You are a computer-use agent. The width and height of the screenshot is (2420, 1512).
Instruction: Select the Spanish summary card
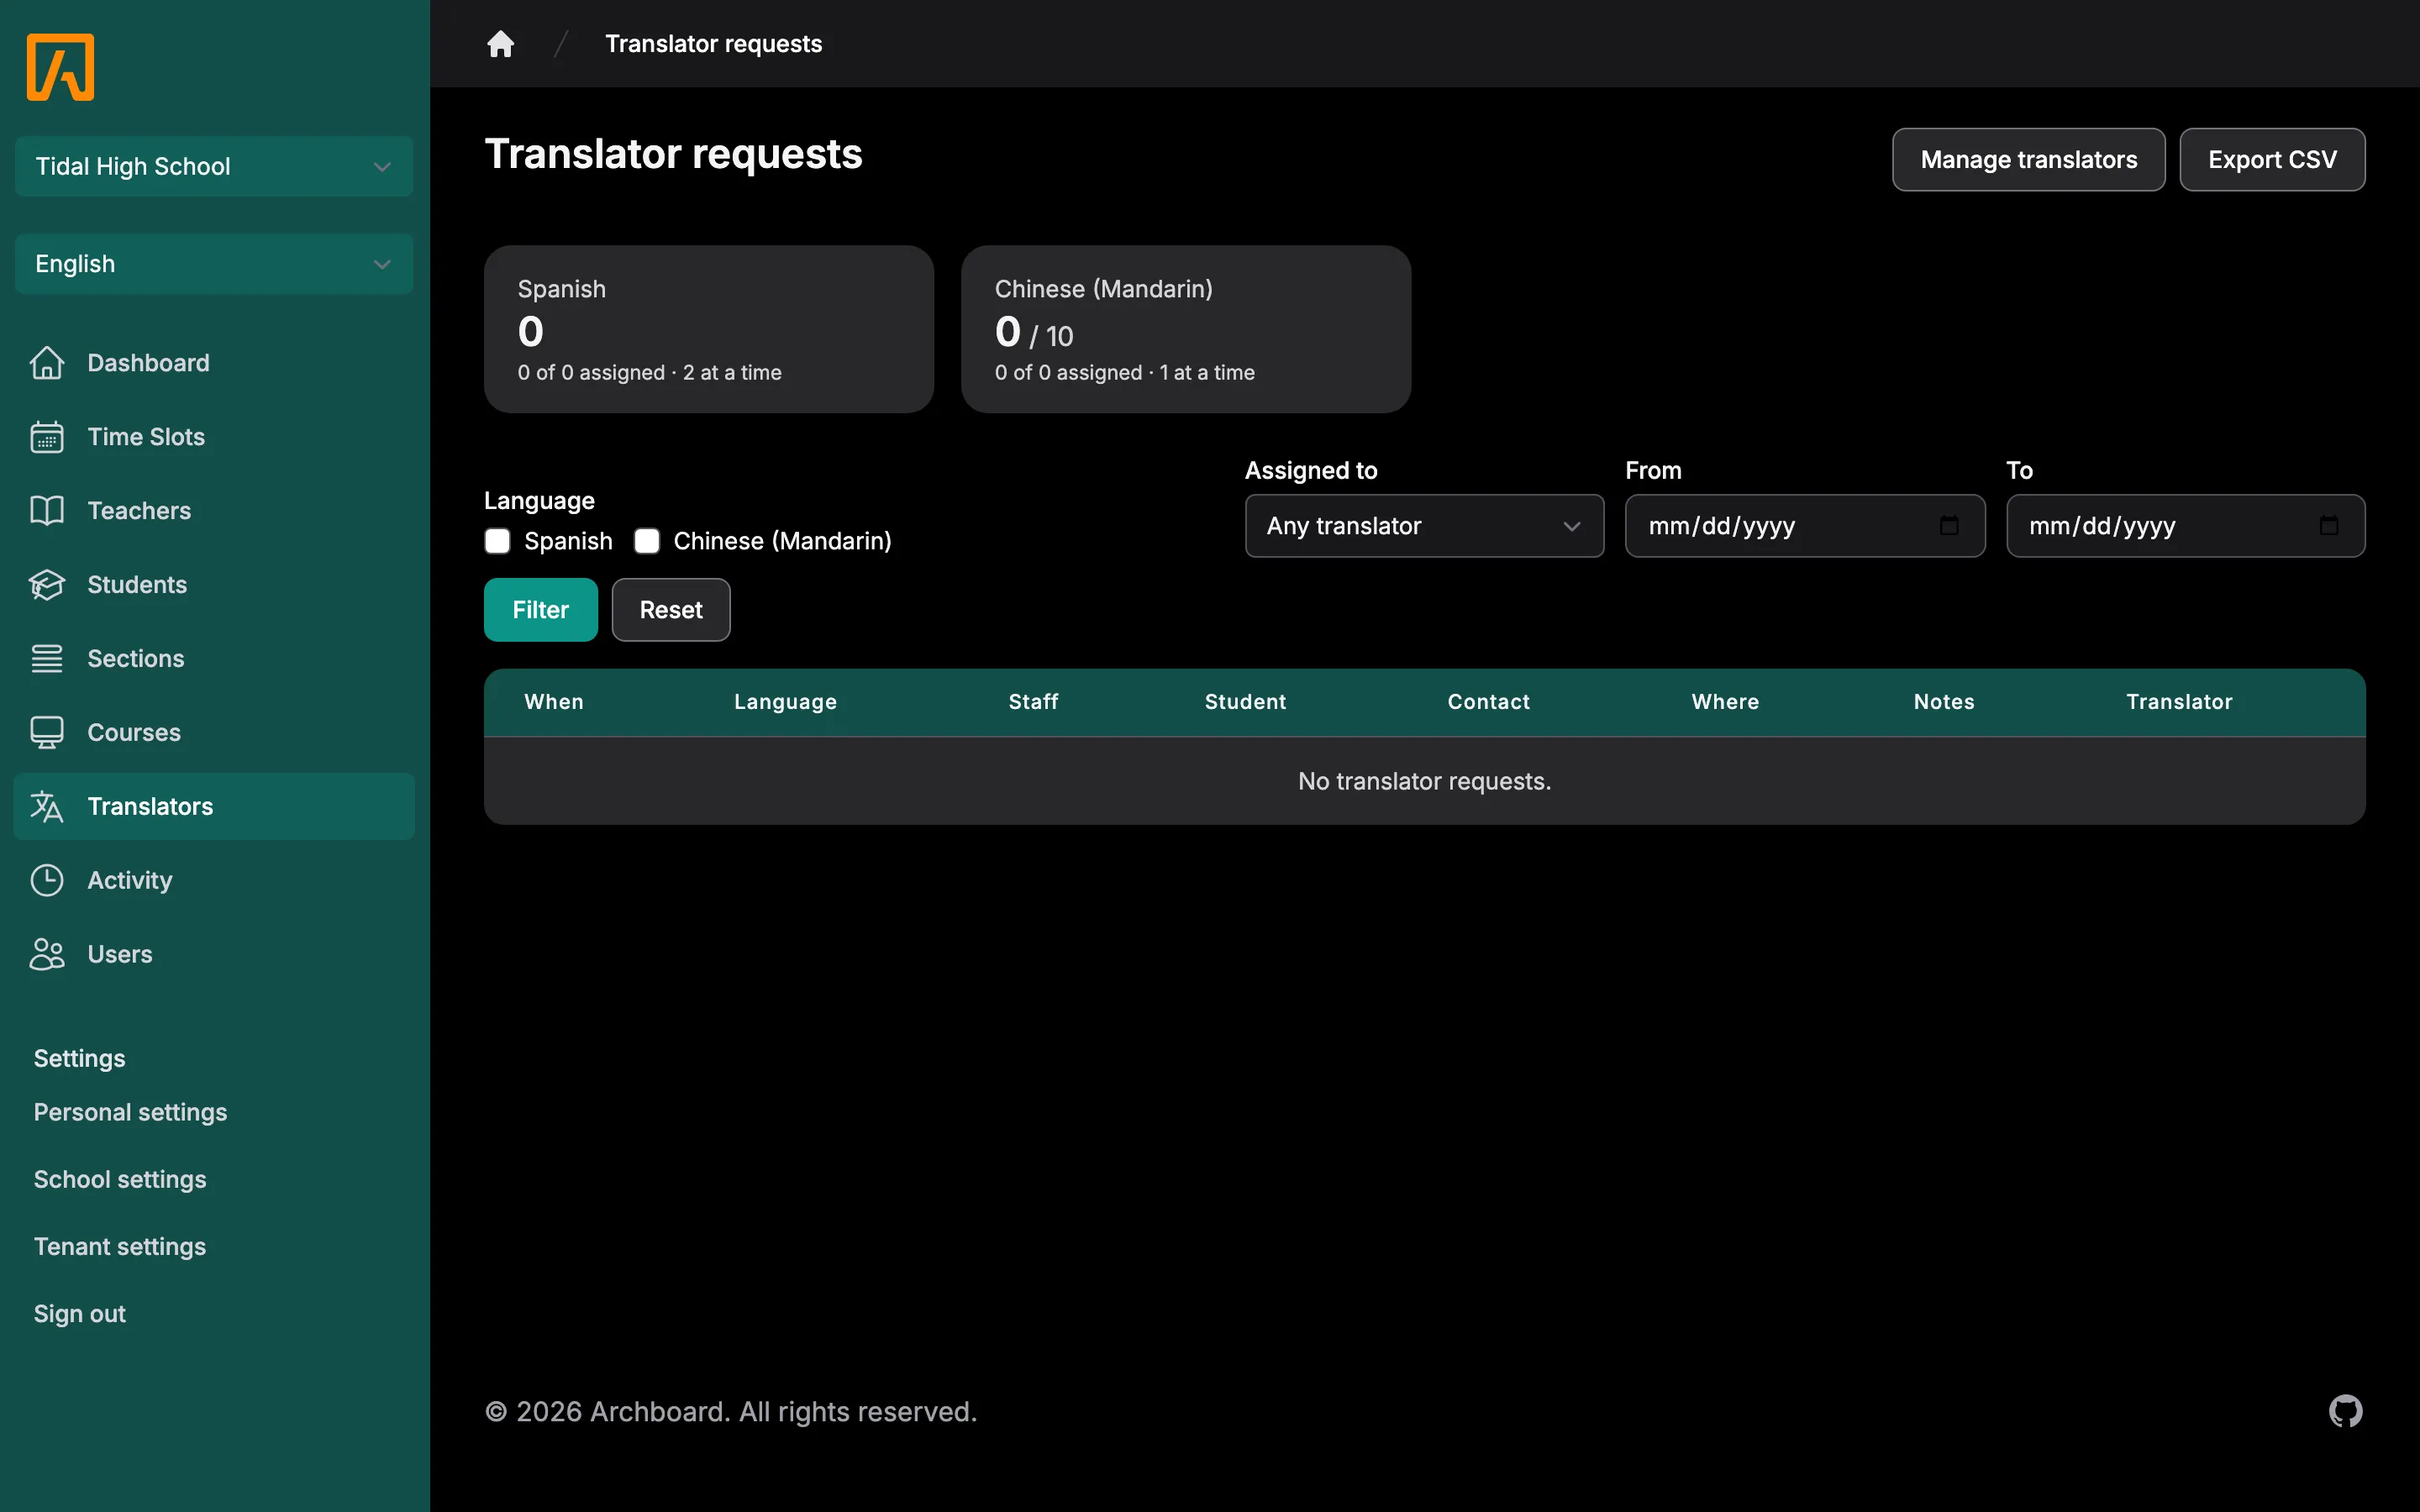pyautogui.click(x=709, y=329)
